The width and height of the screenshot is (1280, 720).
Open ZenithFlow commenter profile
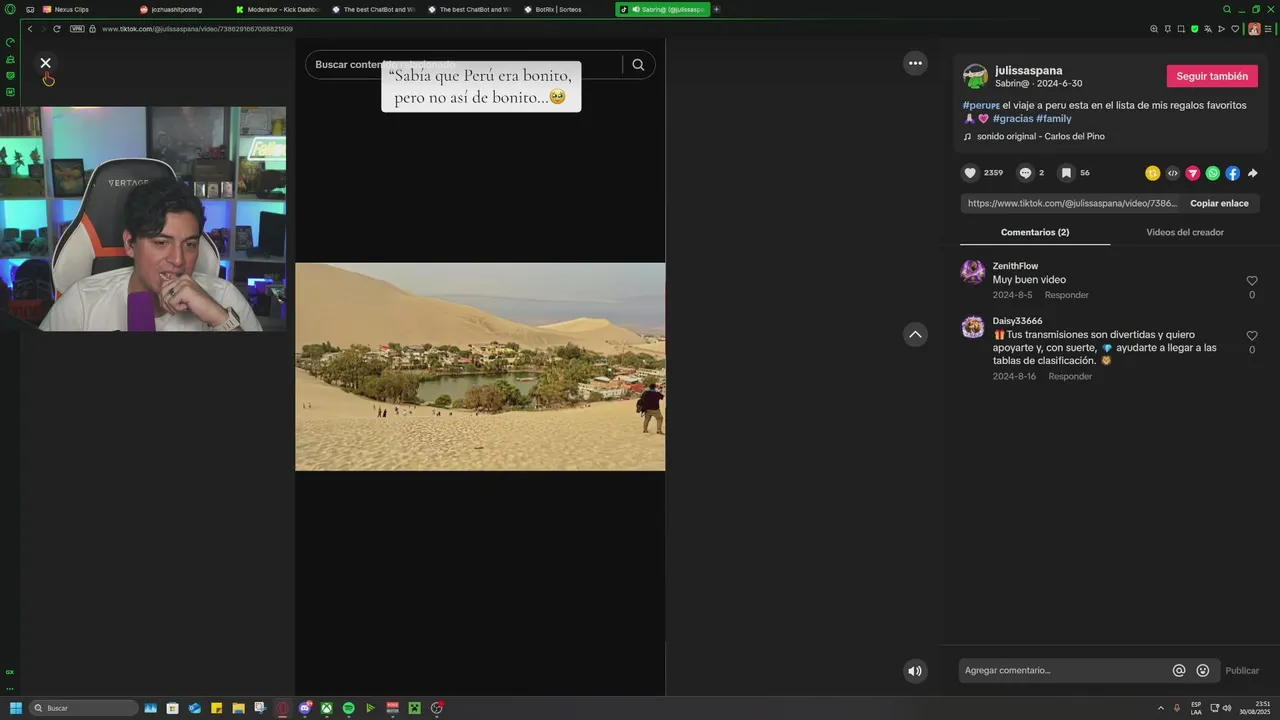(1015, 266)
